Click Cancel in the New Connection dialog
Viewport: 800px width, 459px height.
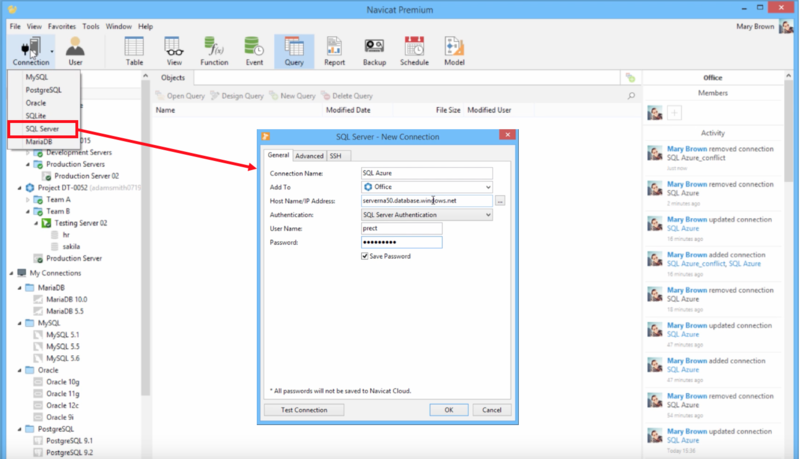492,410
